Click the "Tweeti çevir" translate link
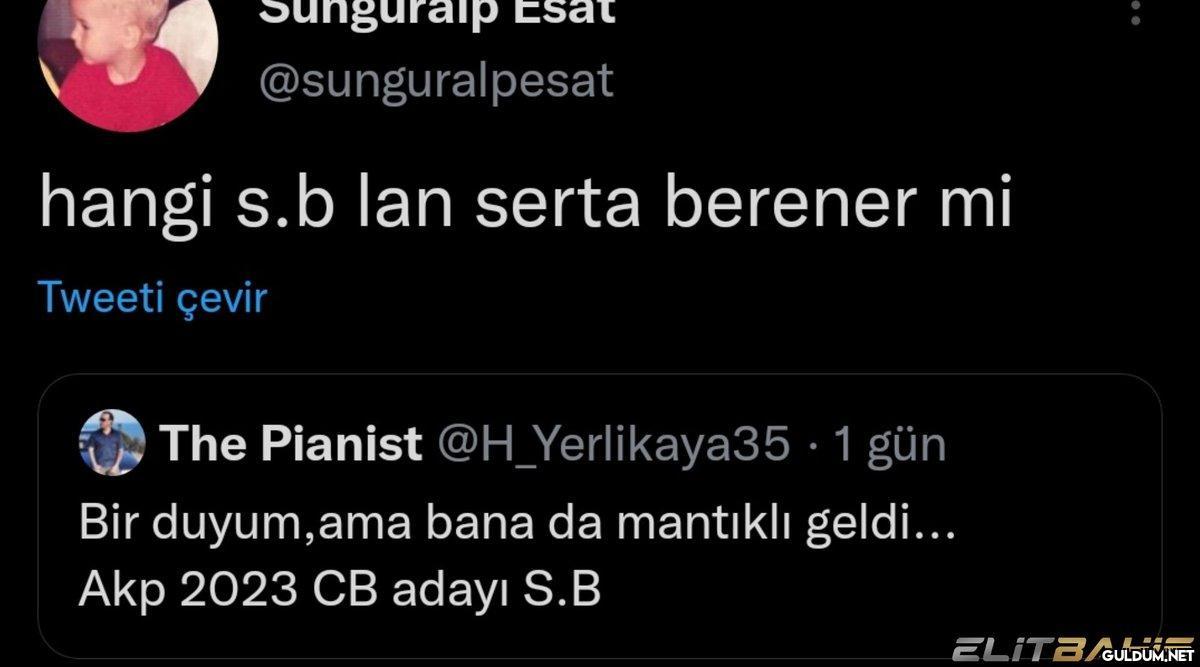 (x=153, y=297)
